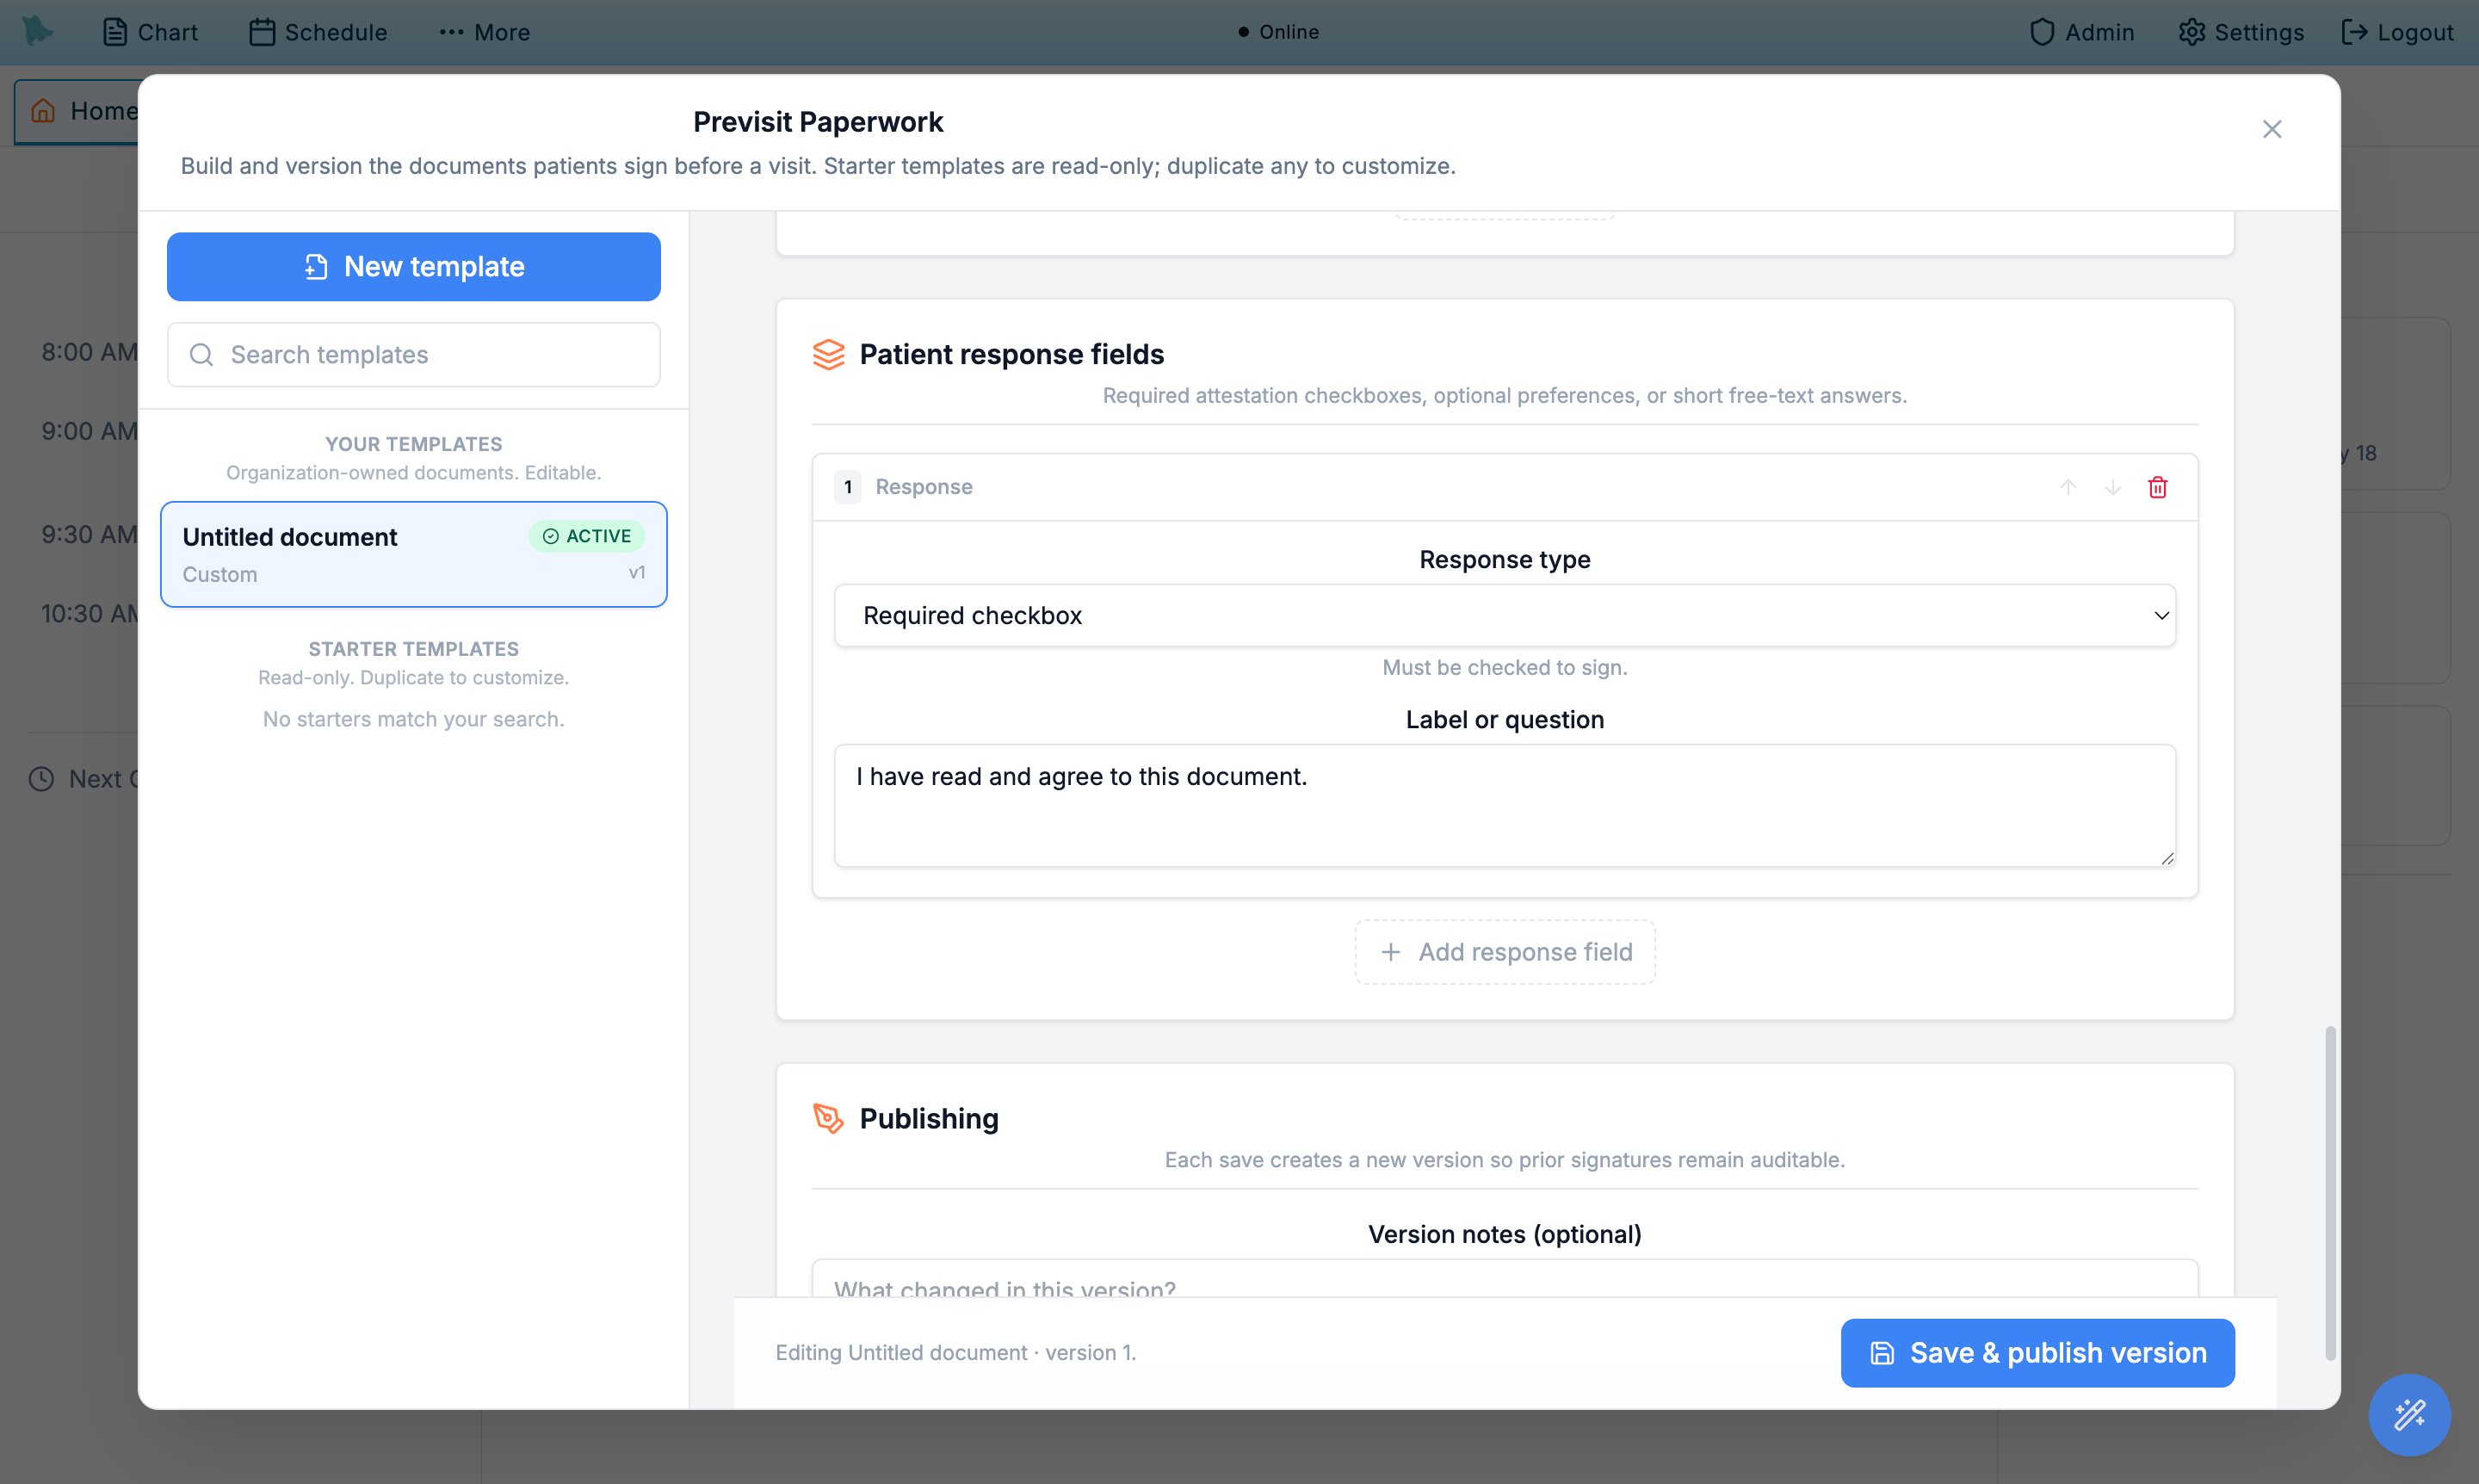Move Response 1 down with arrow
This screenshot has height=1484, width=2479.
click(x=2113, y=487)
